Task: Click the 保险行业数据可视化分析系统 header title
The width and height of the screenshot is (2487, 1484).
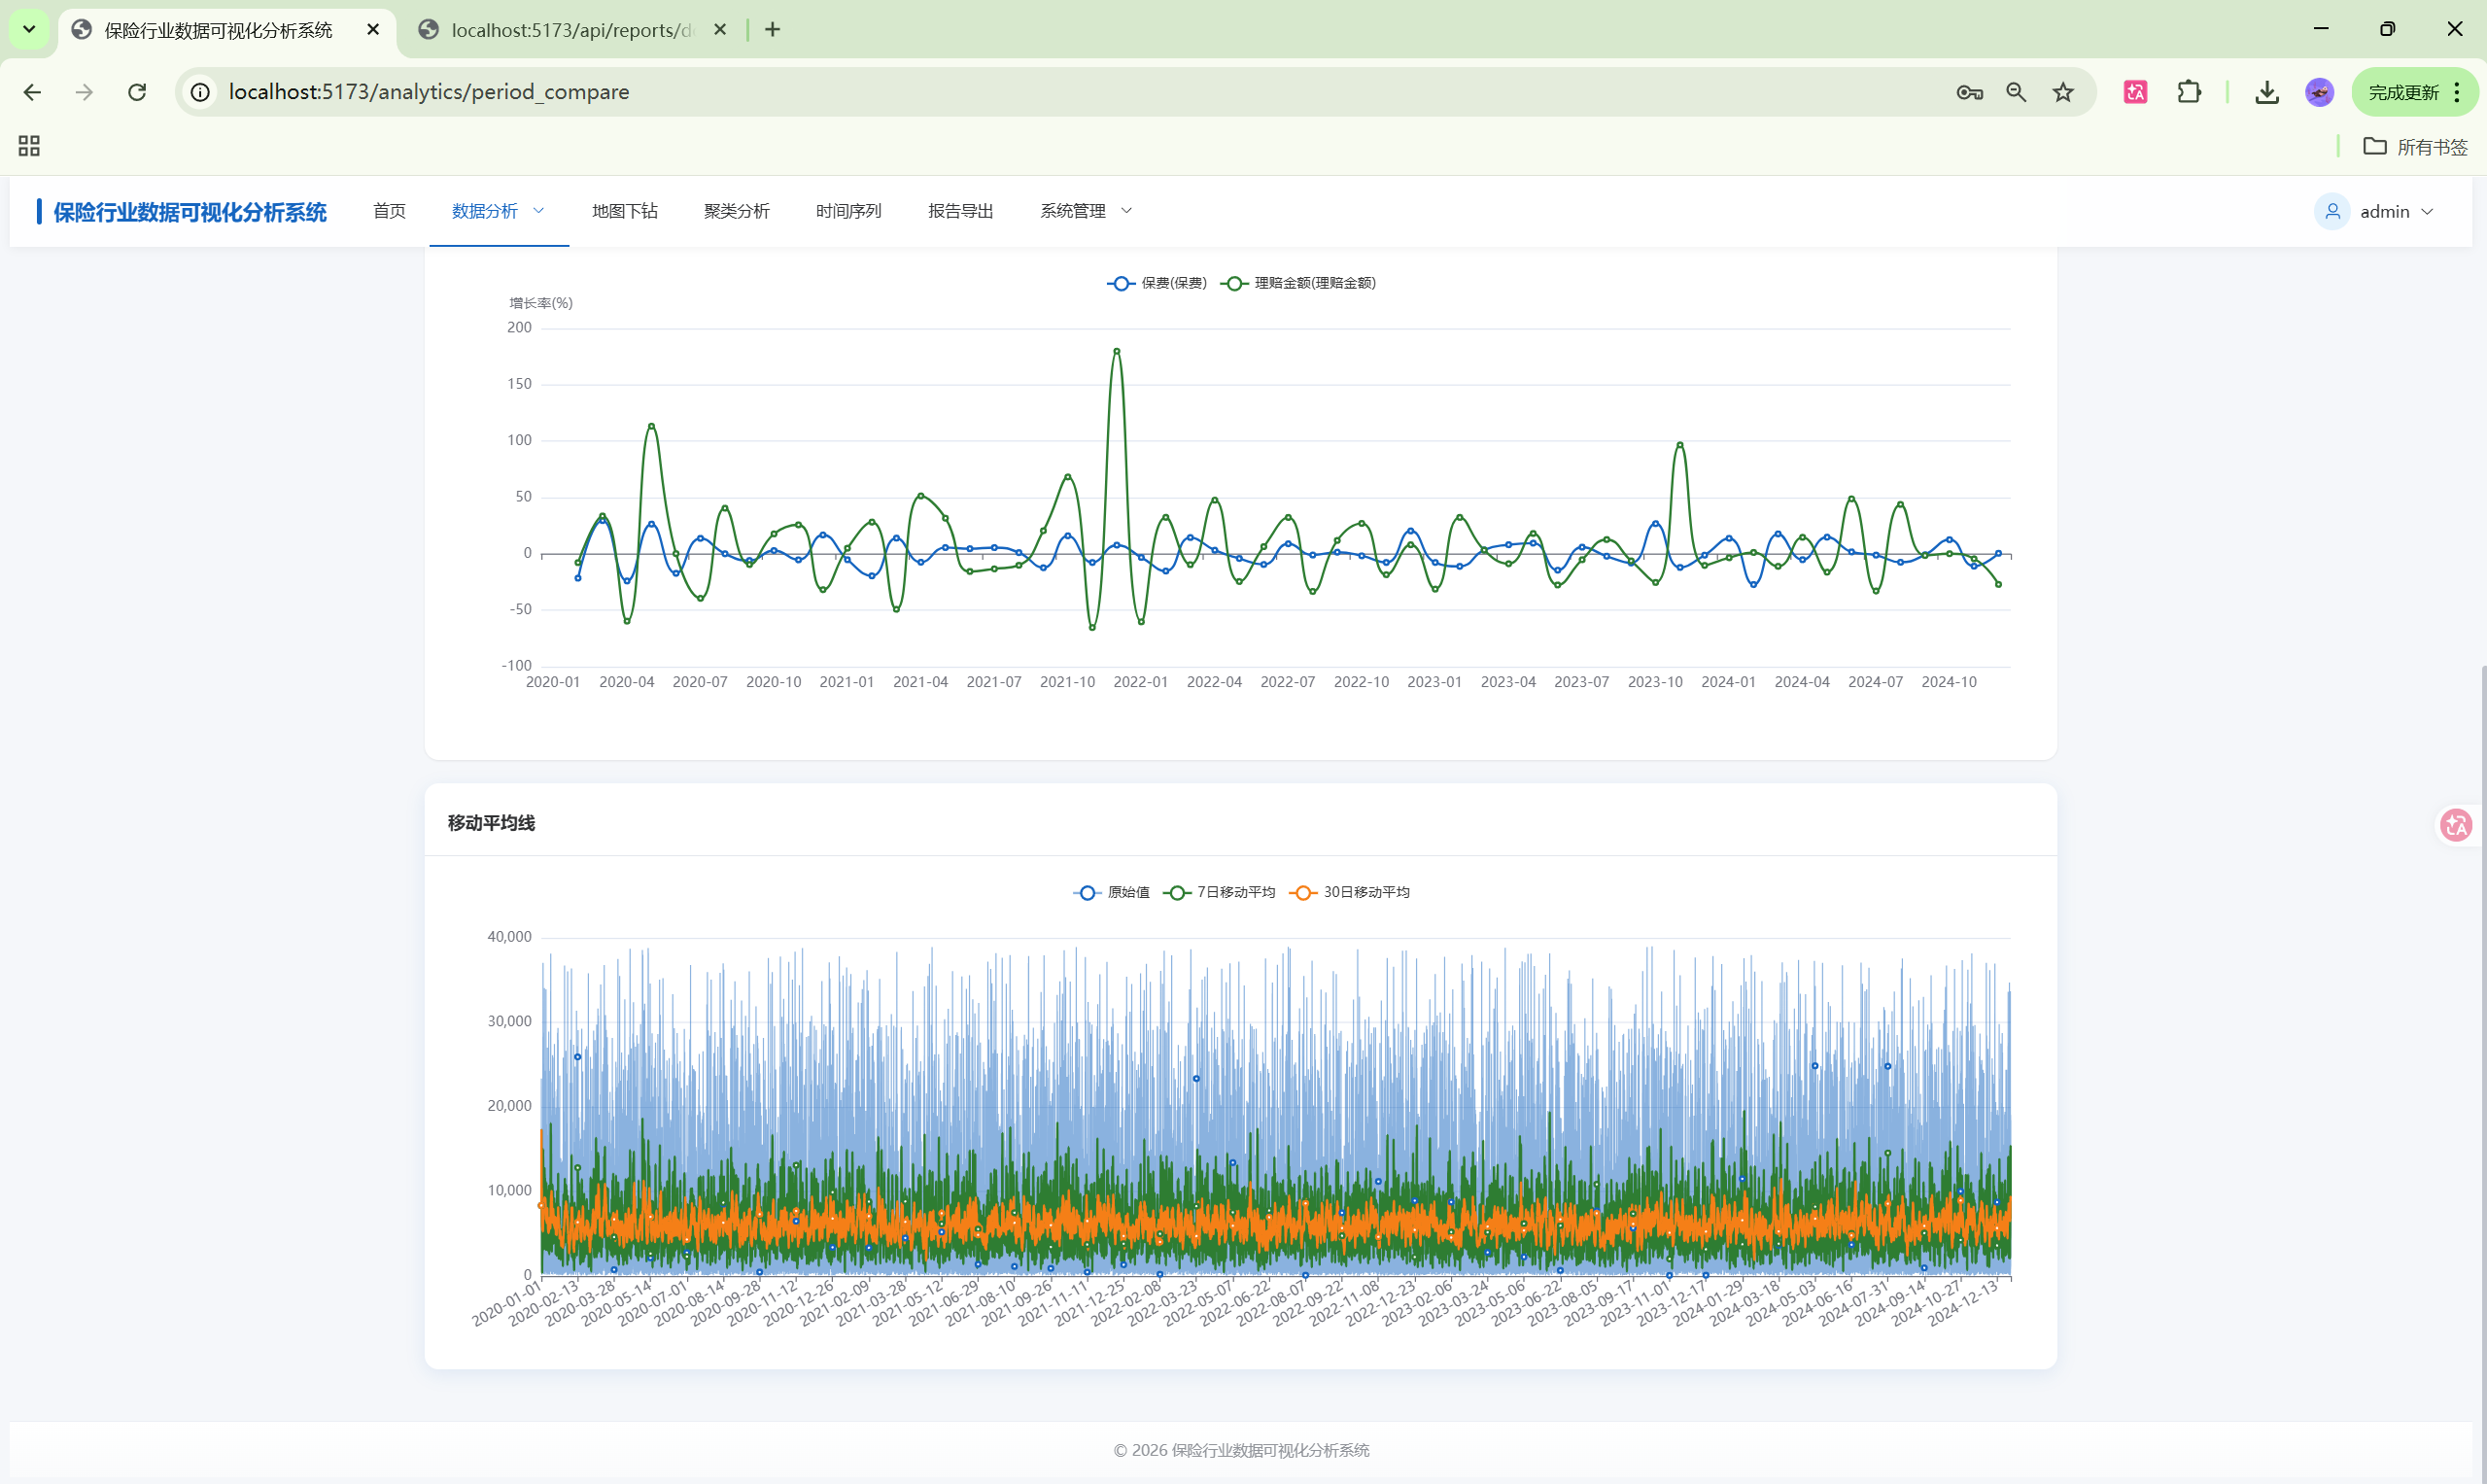Action: tap(190, 212)
